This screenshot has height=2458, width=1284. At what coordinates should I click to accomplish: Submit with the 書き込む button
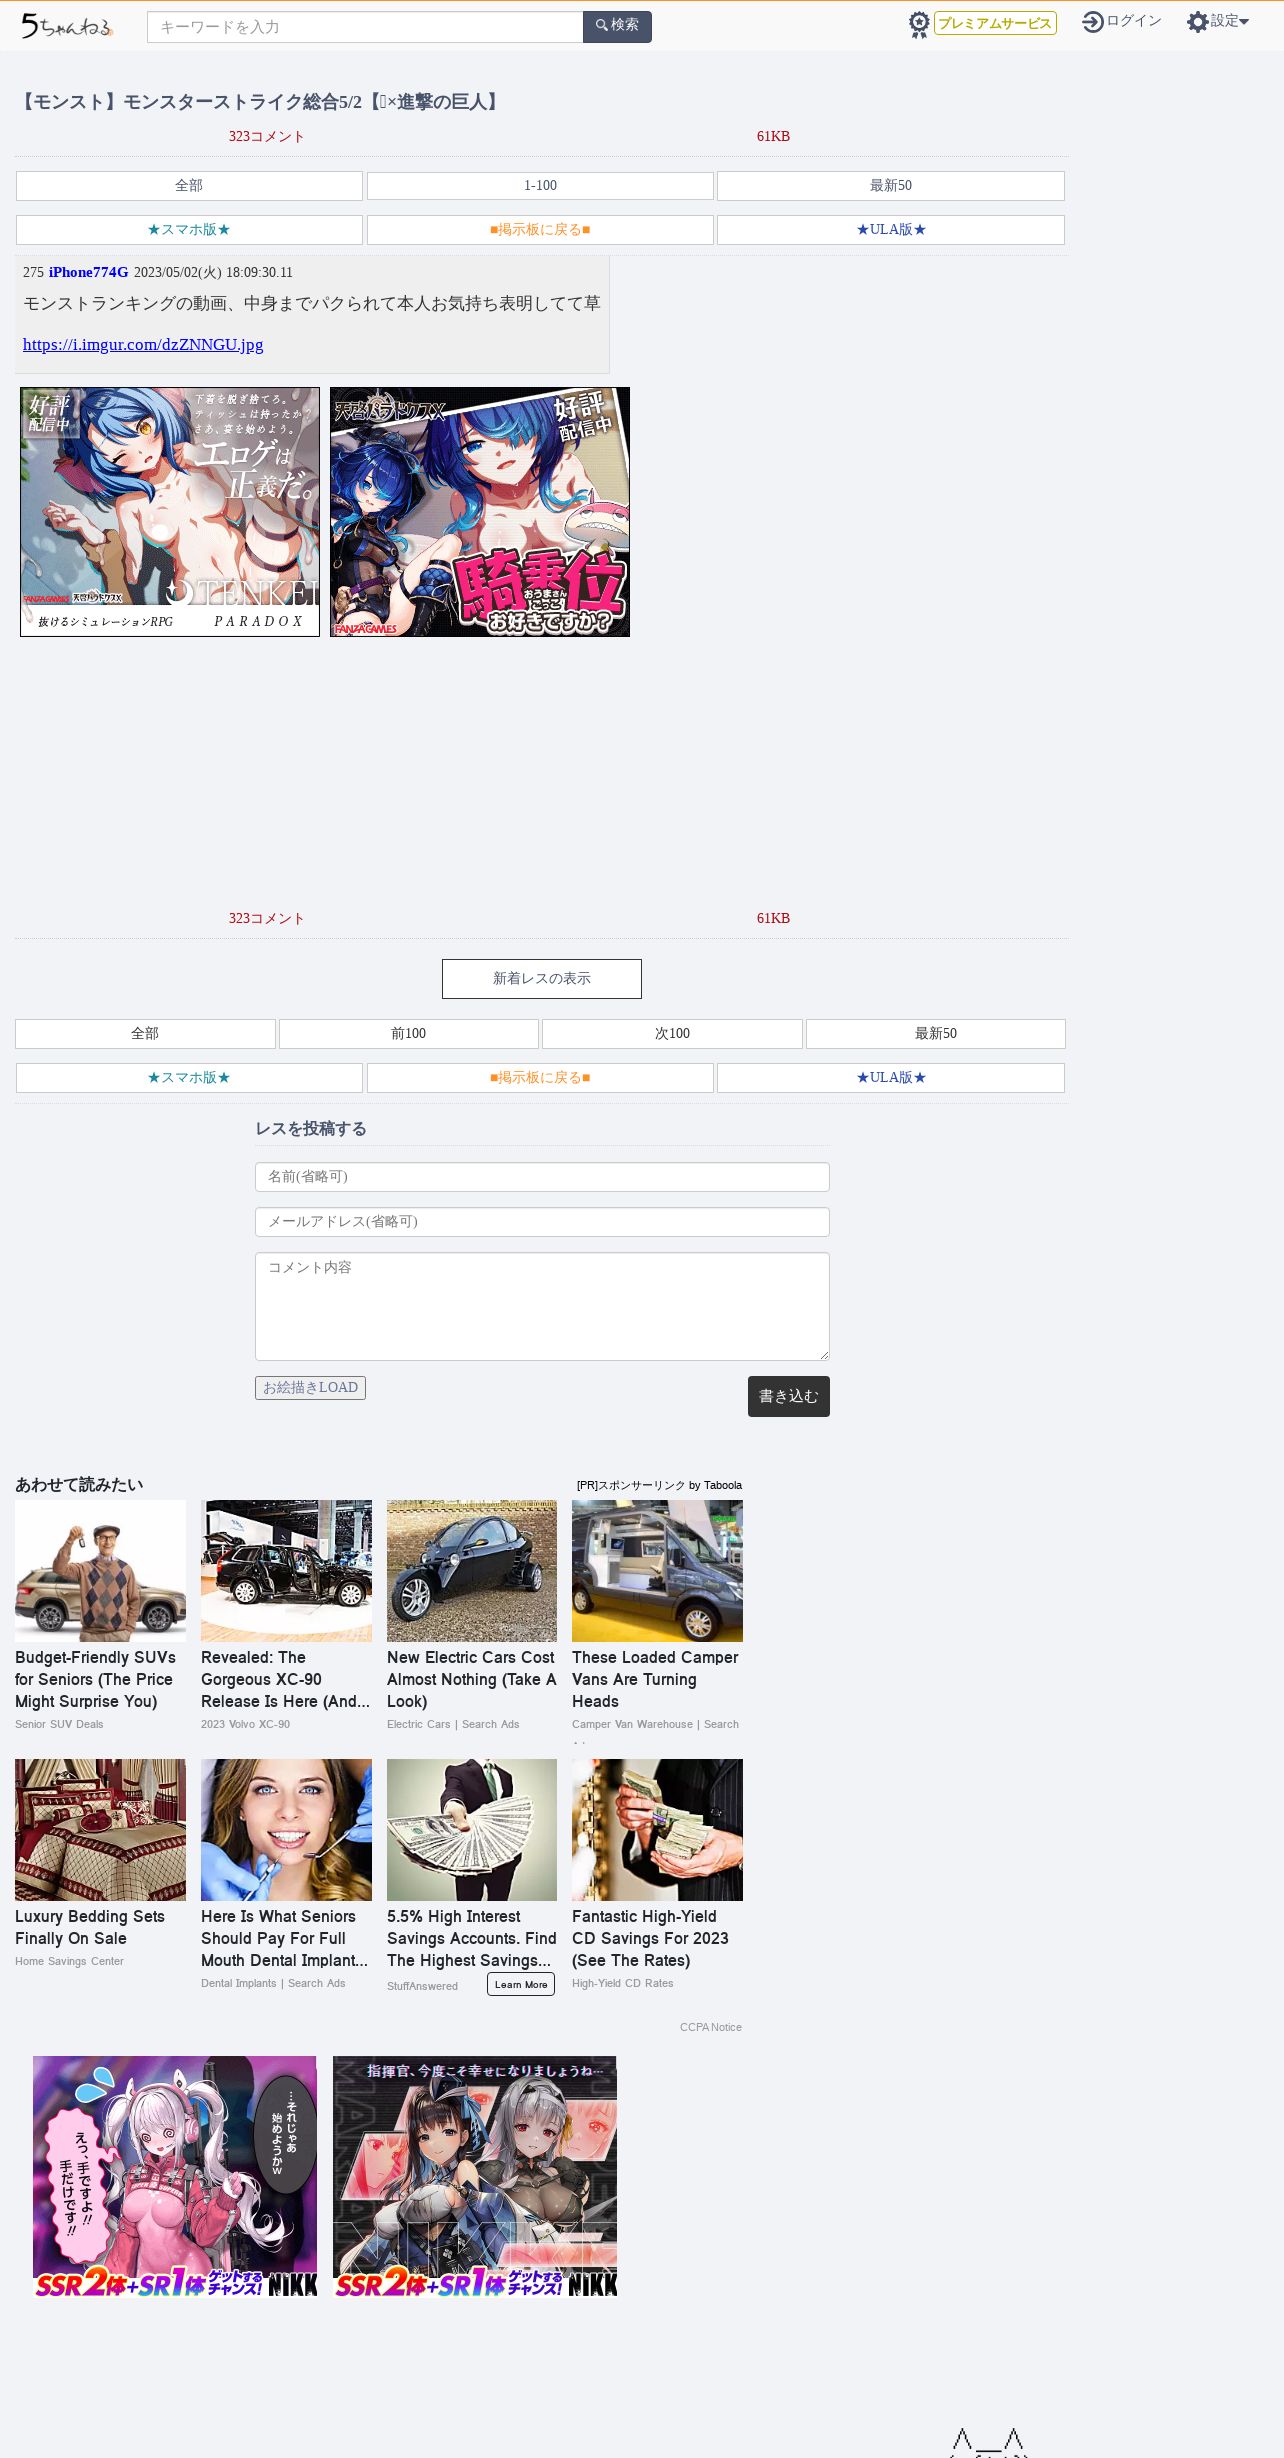pyautogui.click(x=789, y=1397)
